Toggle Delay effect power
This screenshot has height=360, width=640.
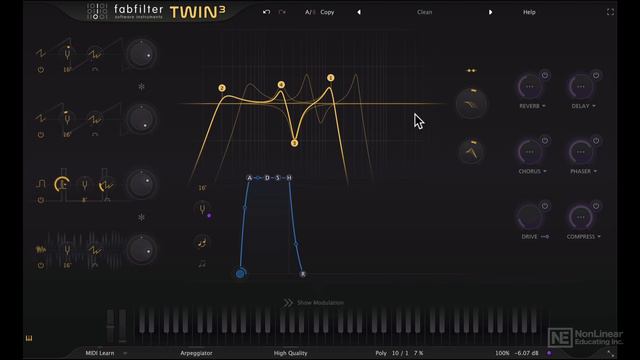tap(596, 76)
